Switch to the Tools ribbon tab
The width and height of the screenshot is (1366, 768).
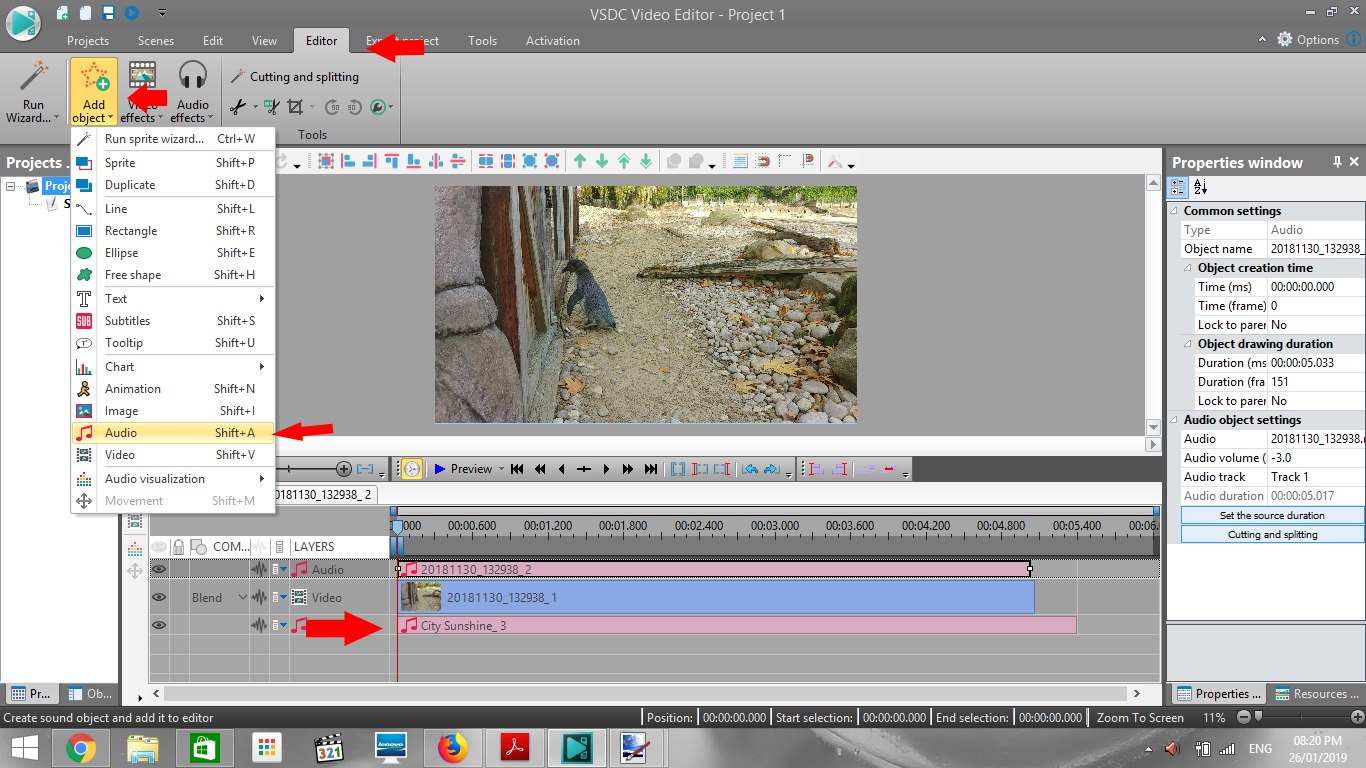point(482,41)
